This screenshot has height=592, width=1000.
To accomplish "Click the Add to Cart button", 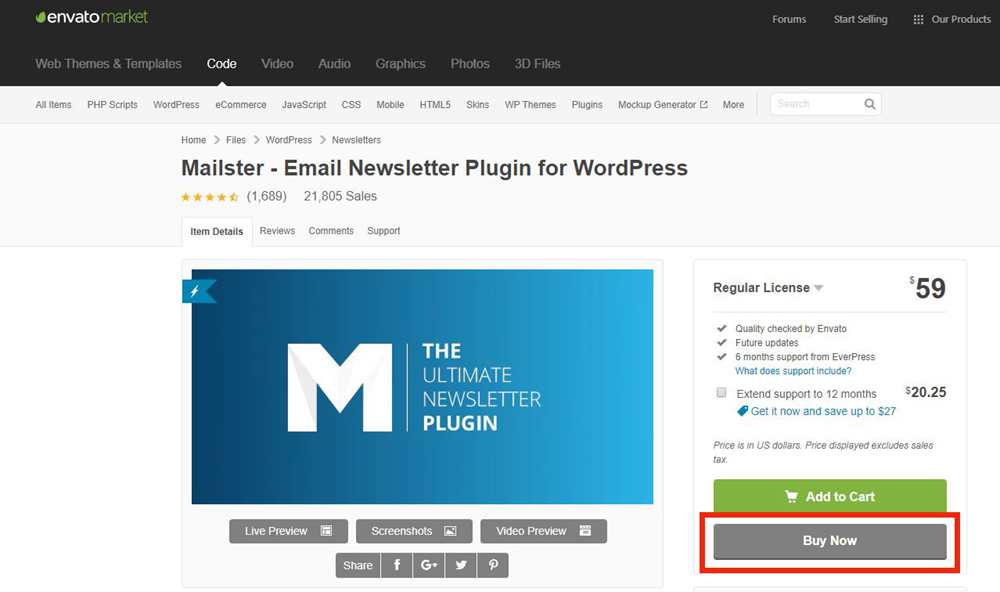I will click(x=830, y=496).
